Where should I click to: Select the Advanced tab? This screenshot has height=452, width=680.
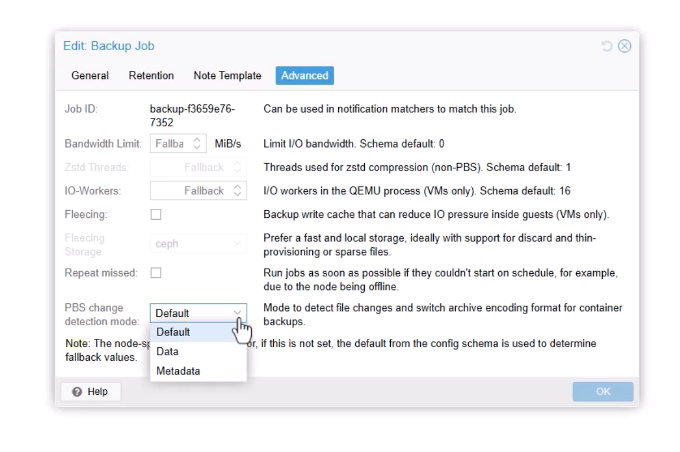click(304, 76)
